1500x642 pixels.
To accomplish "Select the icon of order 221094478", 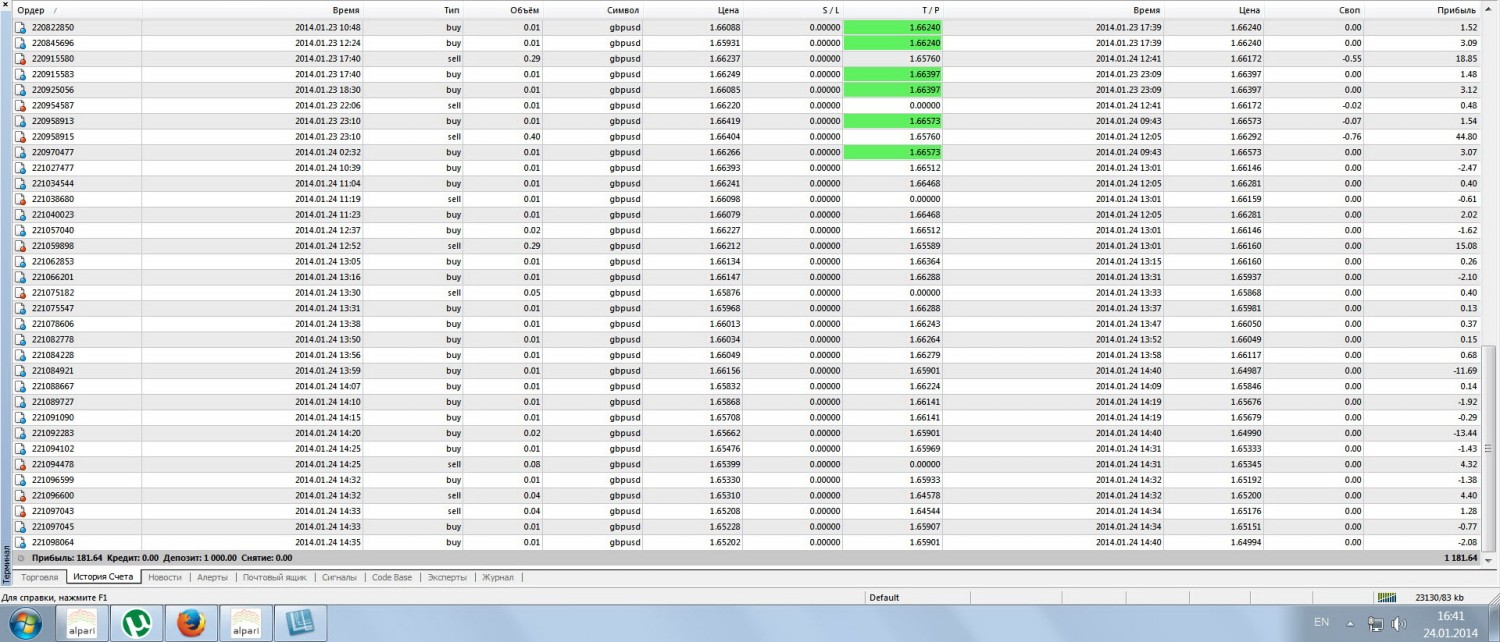I will (21, 464).
